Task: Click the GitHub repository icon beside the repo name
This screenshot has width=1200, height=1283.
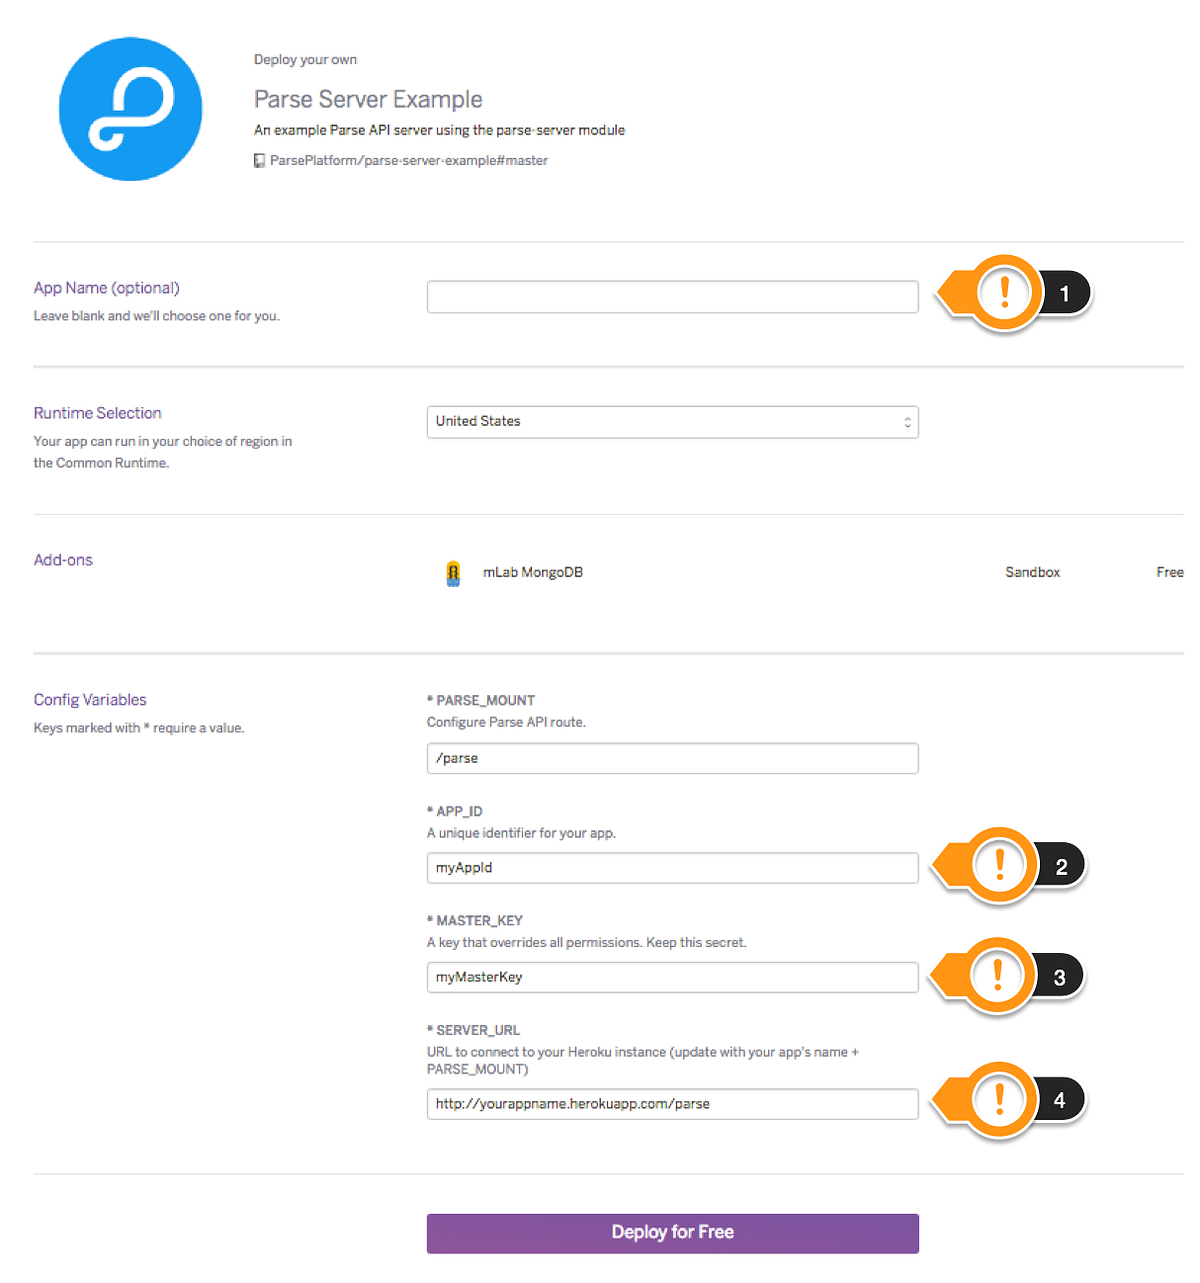Action: pos(259,160)
